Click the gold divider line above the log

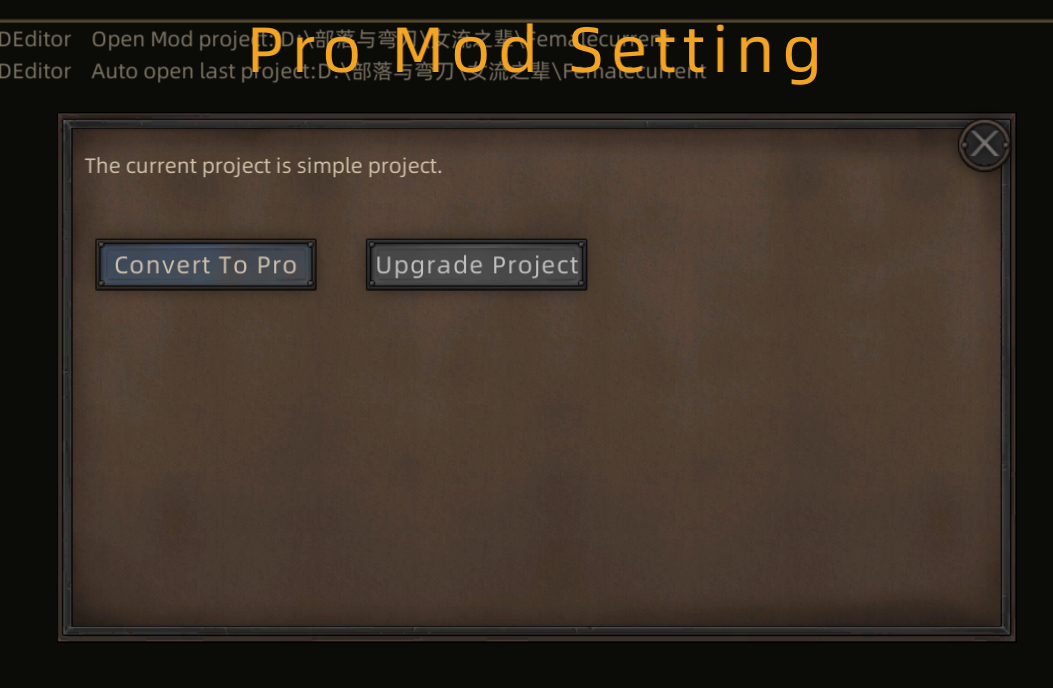click(526, 21)
